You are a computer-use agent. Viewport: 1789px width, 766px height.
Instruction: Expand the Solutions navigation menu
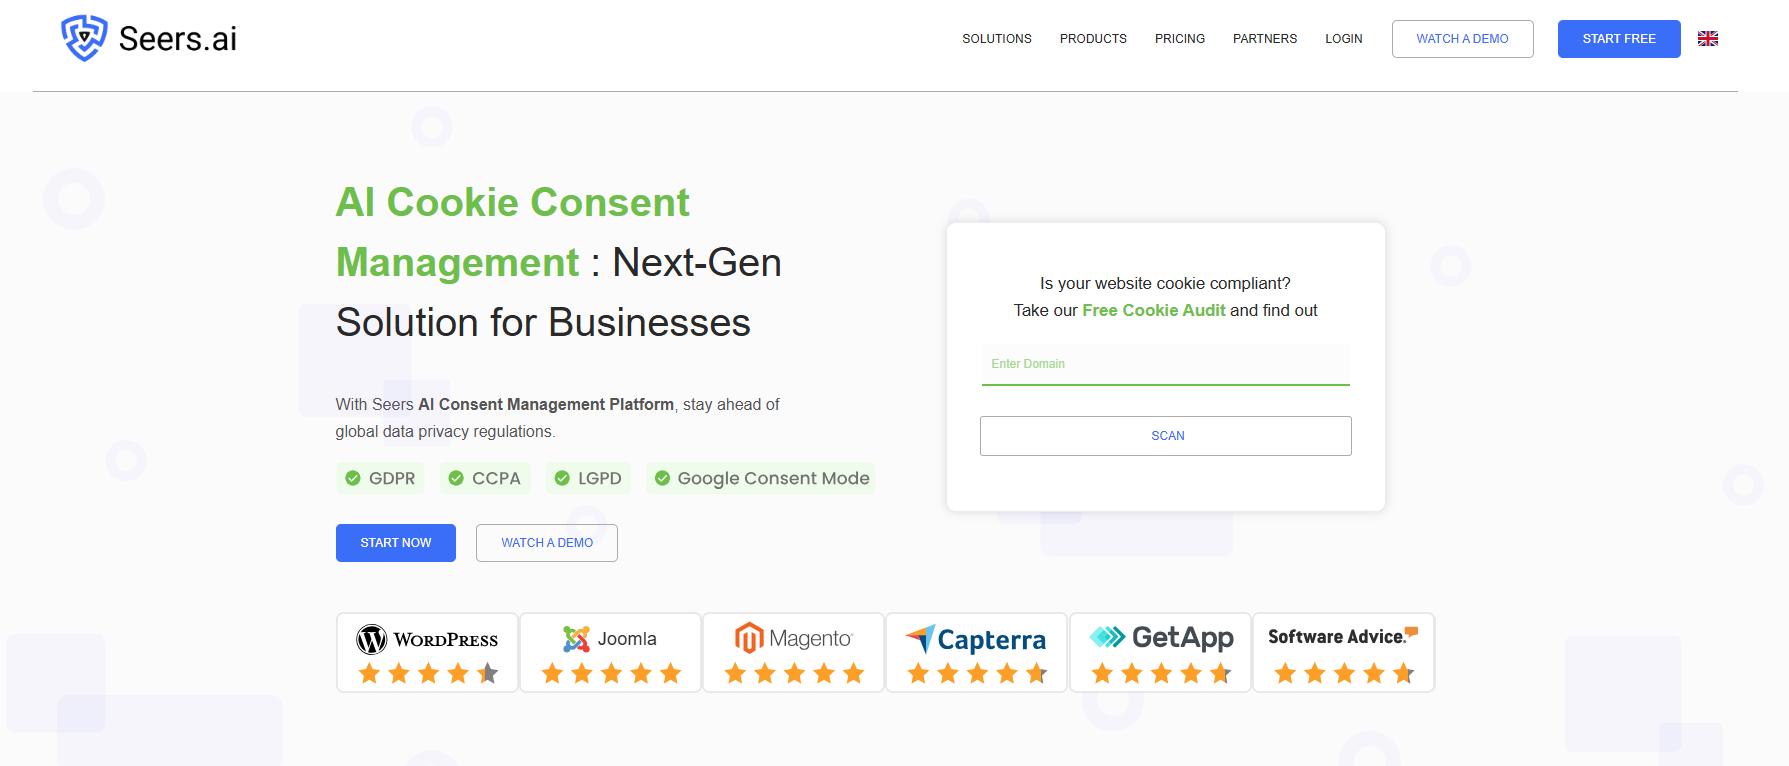(996, 39)
